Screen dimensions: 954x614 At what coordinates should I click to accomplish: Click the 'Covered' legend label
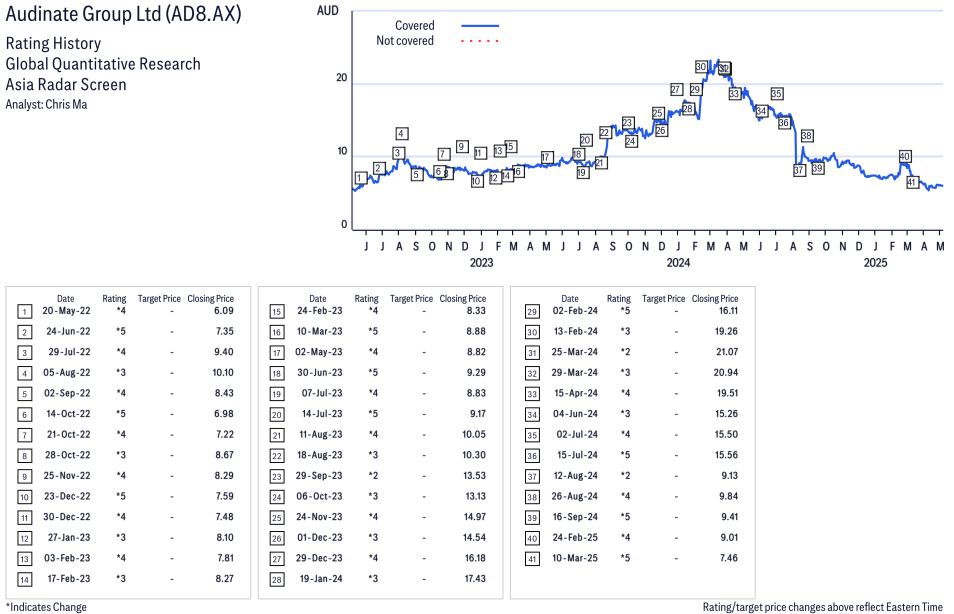[415, 26]
